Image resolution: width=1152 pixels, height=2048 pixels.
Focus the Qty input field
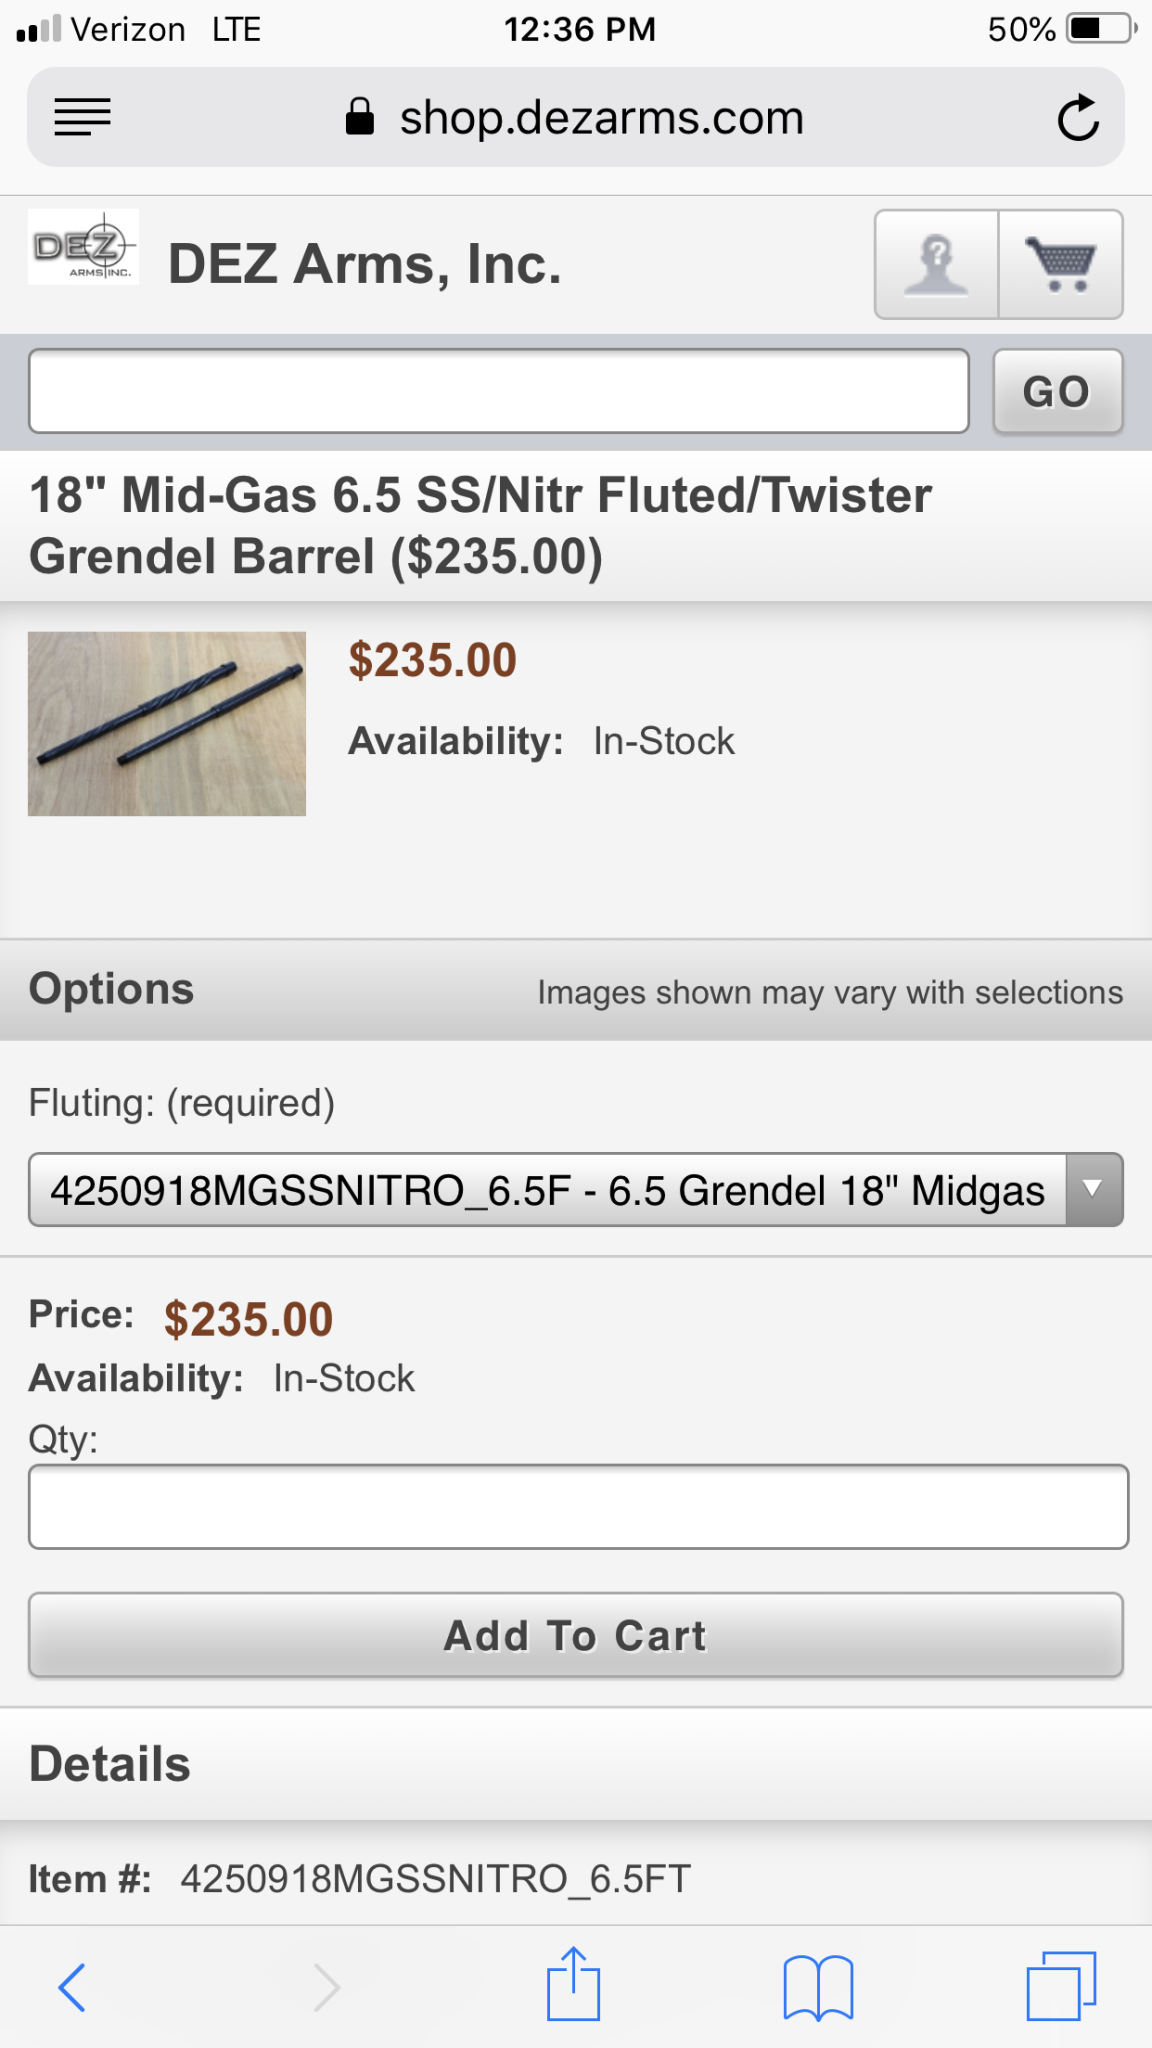coord(578,1507)
